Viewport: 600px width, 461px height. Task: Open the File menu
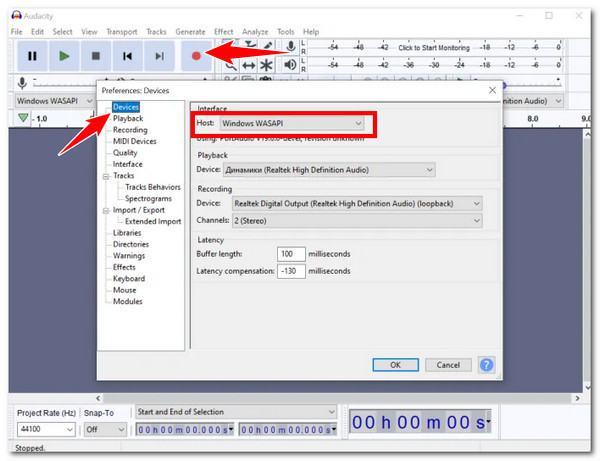click(16, 32)
